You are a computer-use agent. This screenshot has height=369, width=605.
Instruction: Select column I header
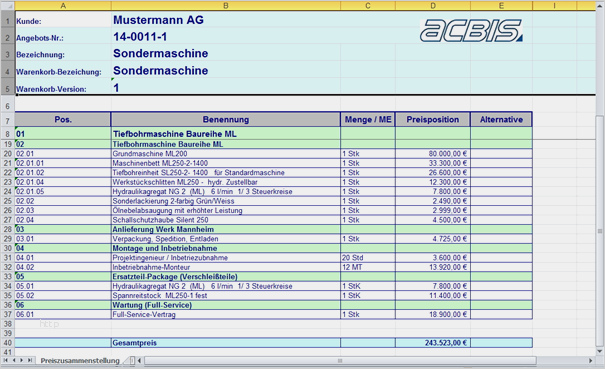(x=554, y=5)
